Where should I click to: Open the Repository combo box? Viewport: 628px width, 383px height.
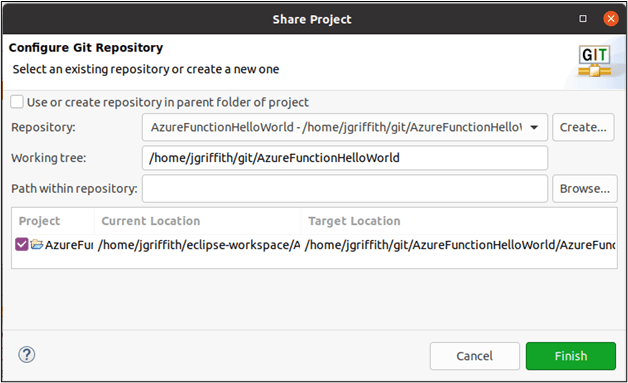345,127
